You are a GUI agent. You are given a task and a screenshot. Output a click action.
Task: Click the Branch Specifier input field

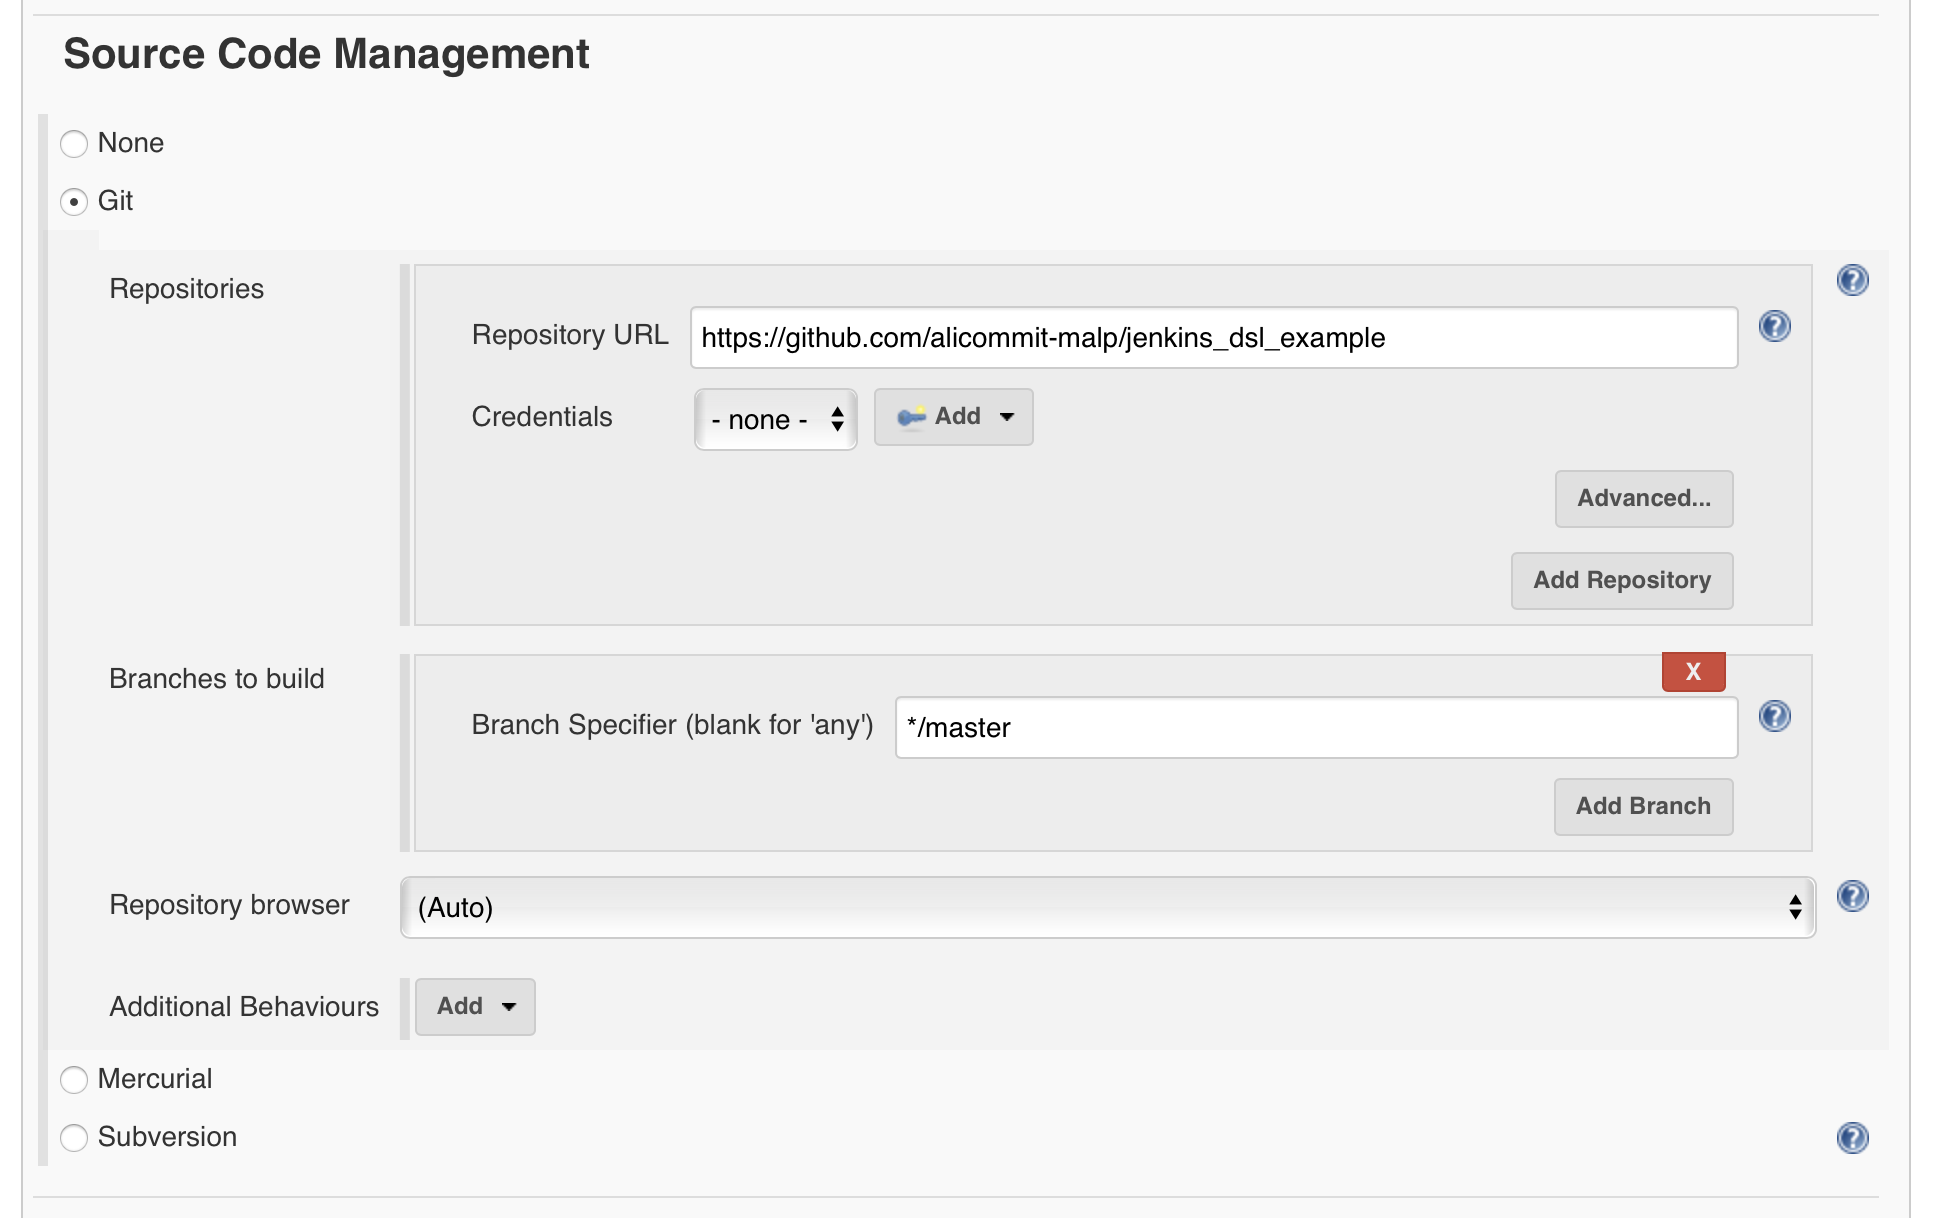(1316, 727)
